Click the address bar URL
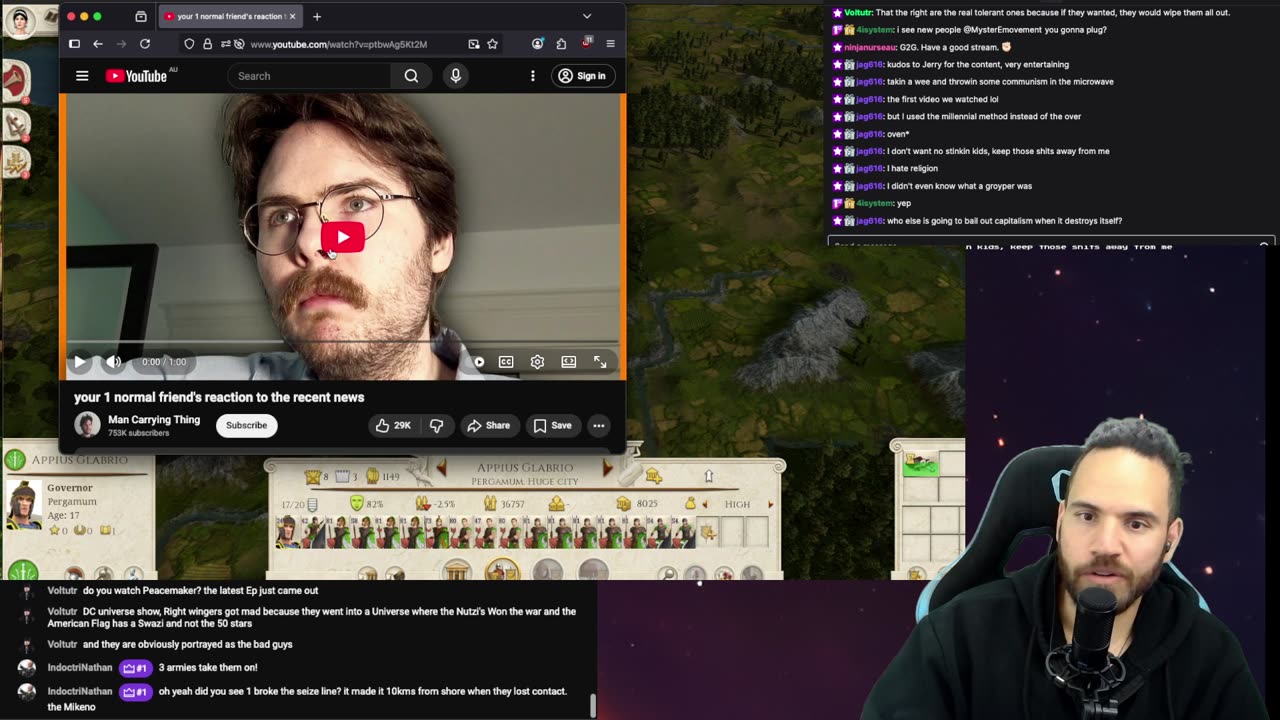 click(x=339, y=44)
